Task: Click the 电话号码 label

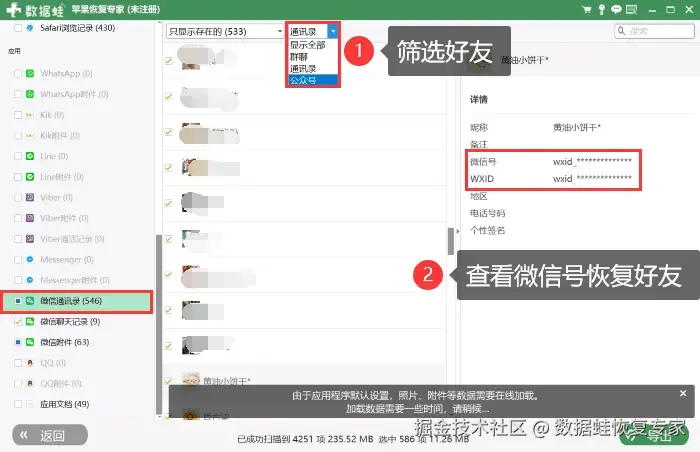Action: click(x=488, y=213)
